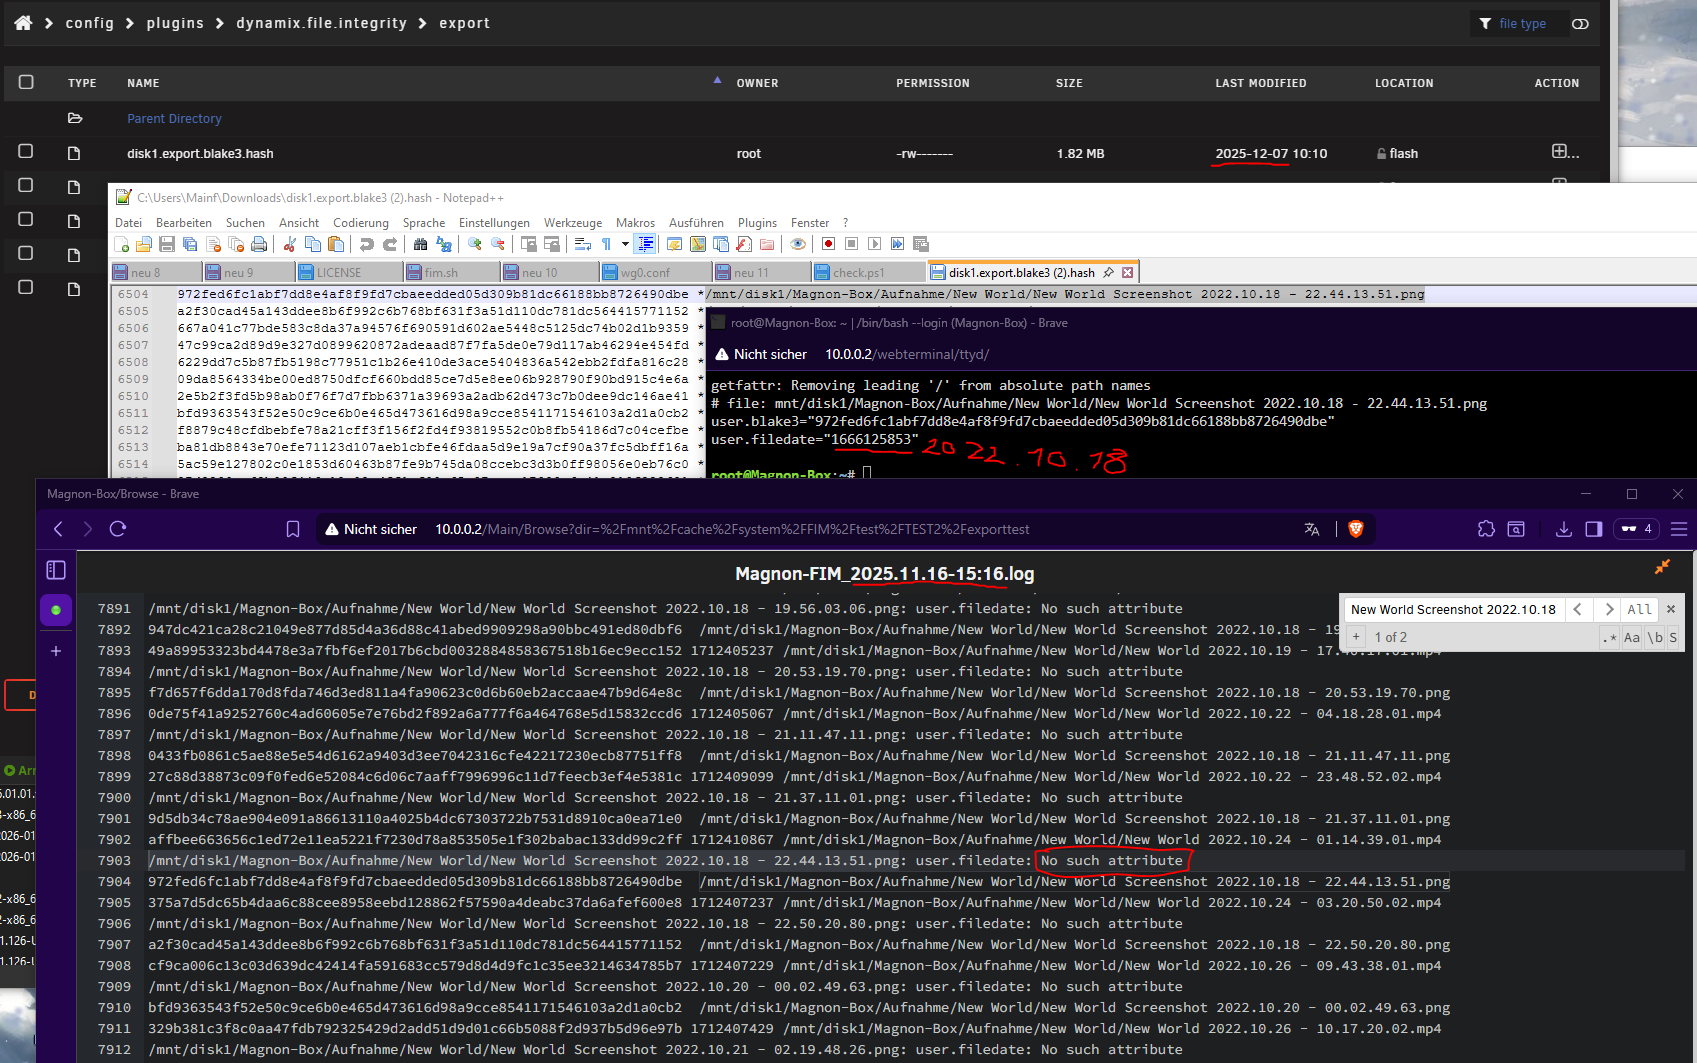
Task: Bookmark this page in Brave
Action: coord(293,529)
